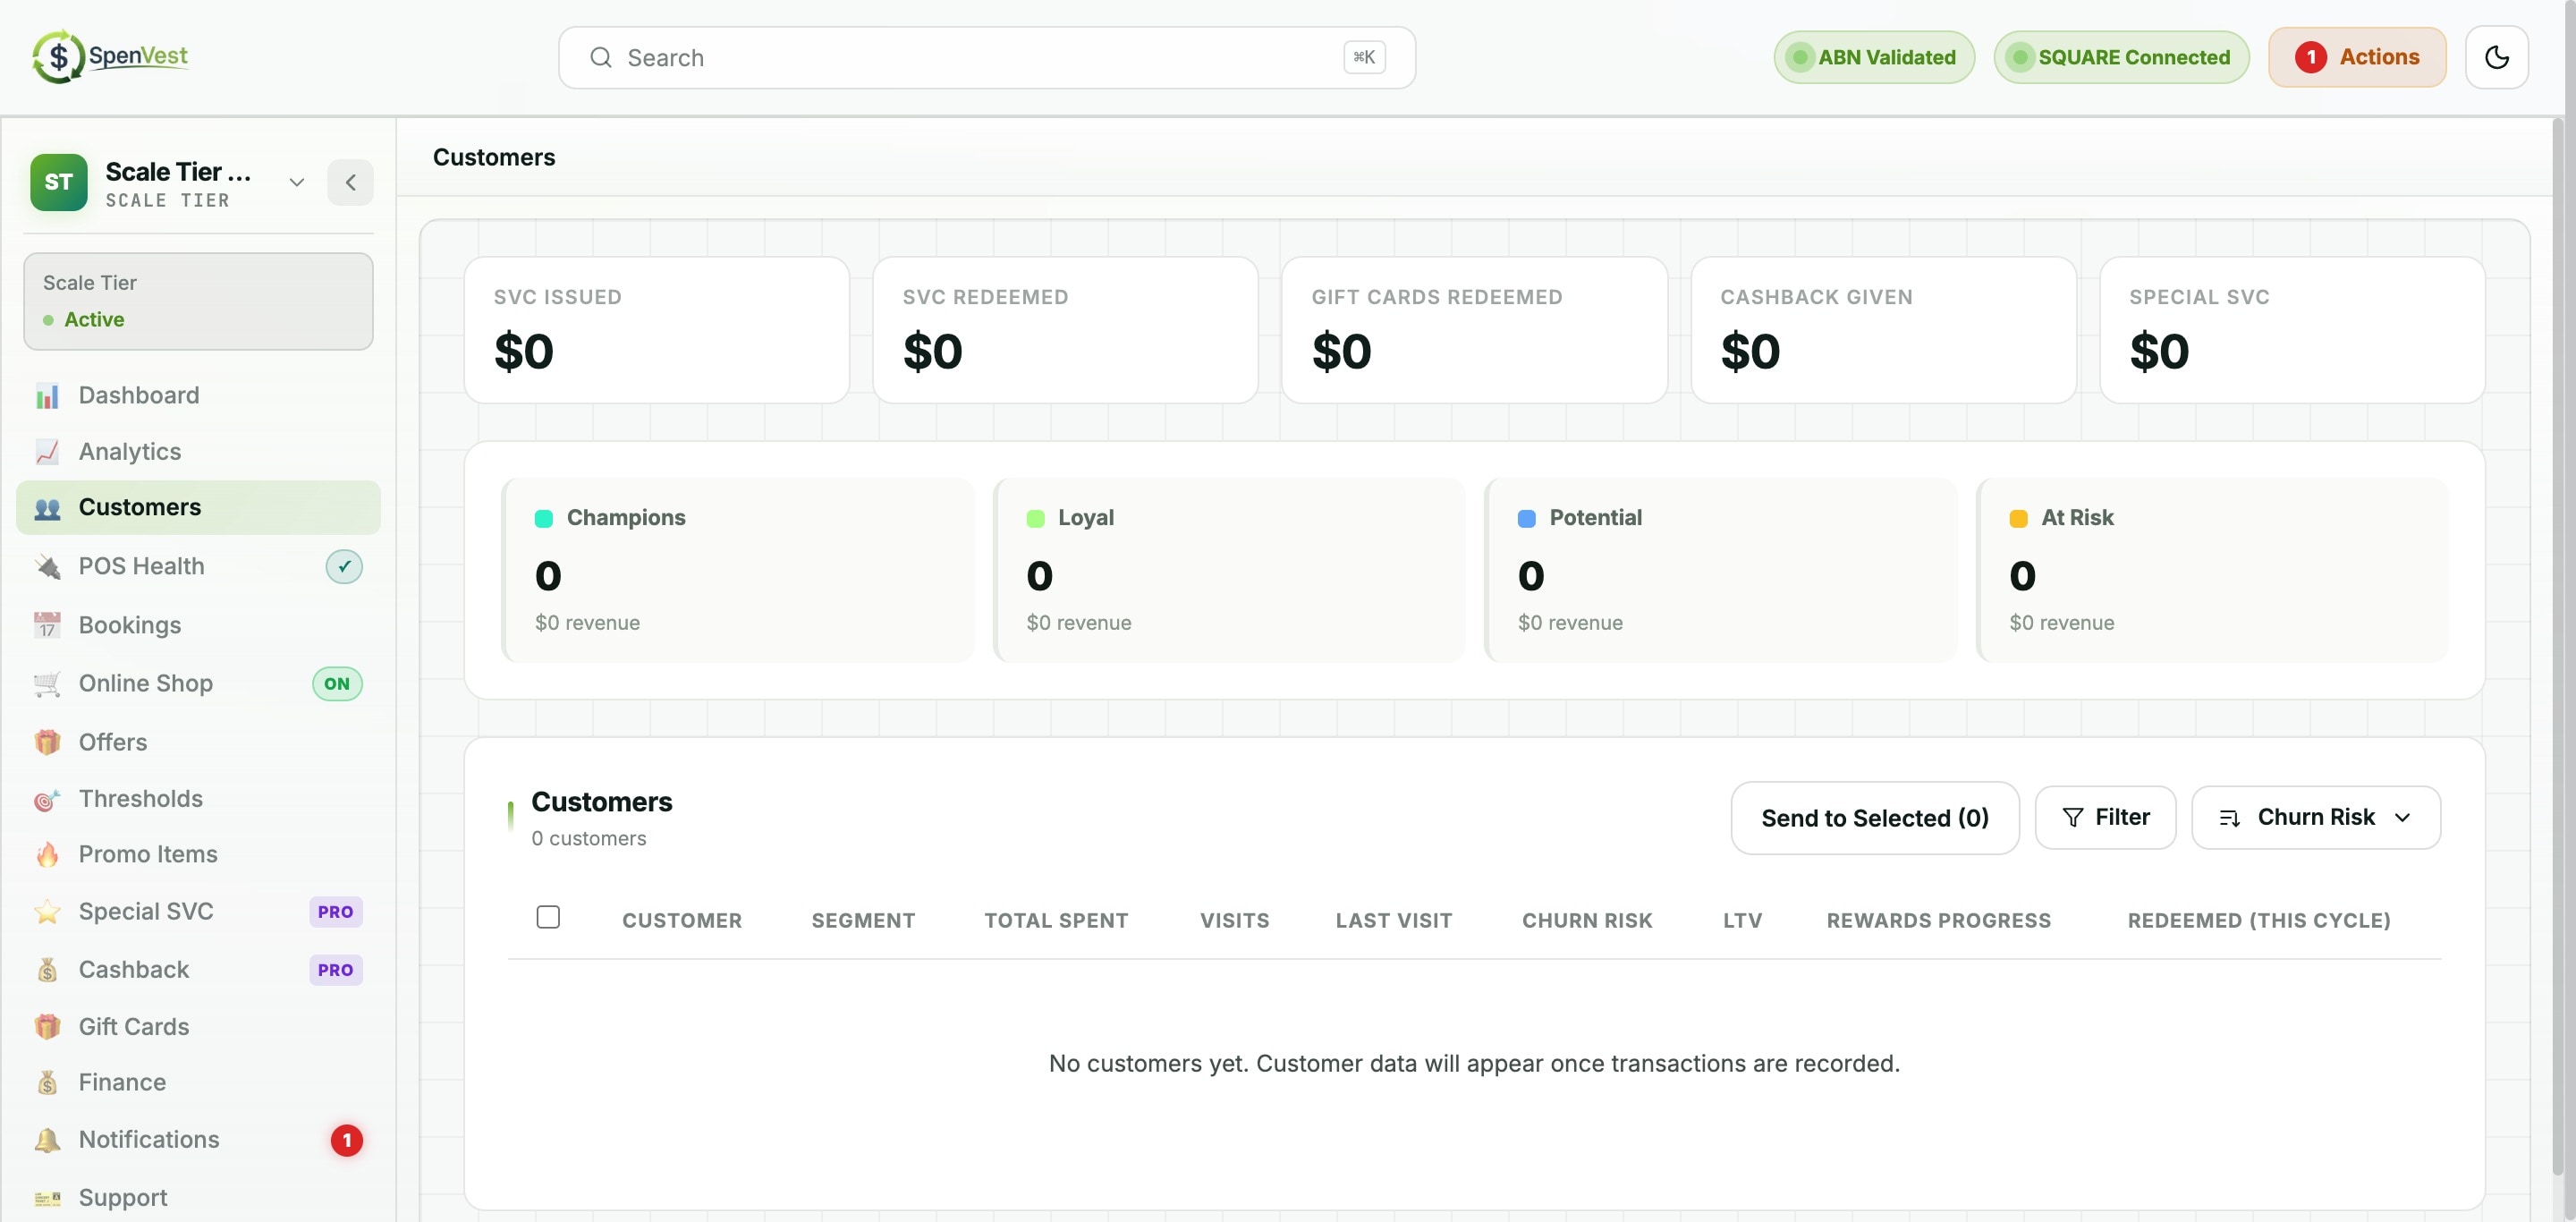Open the Churn Risk sort dropdown

click(x=2316, y=818)
